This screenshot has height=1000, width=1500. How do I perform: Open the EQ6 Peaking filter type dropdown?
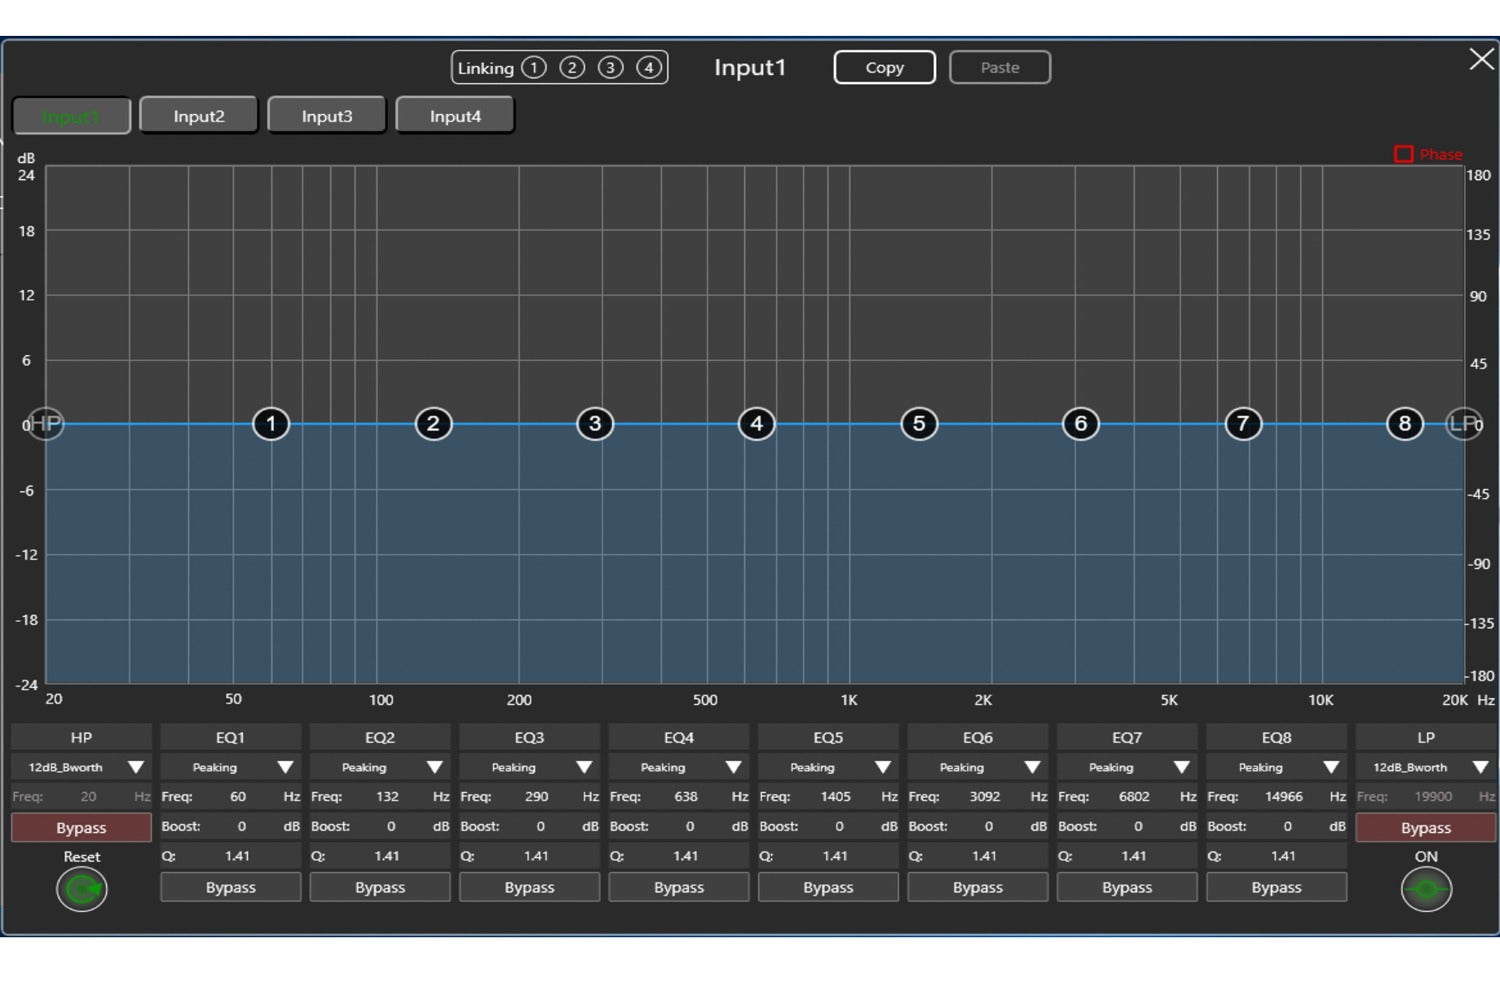[1032, 767]
